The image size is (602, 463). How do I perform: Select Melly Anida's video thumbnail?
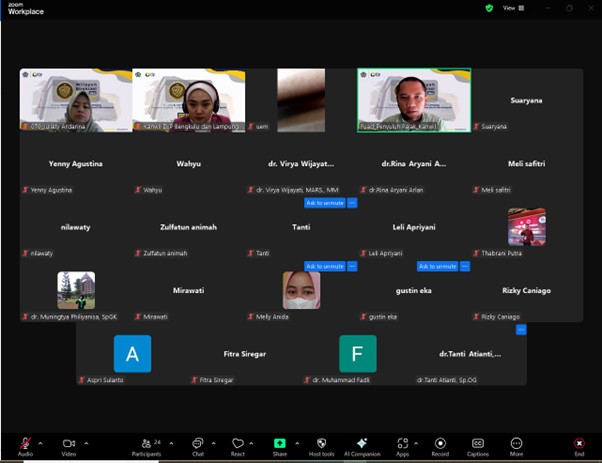[x=301, y=290]
